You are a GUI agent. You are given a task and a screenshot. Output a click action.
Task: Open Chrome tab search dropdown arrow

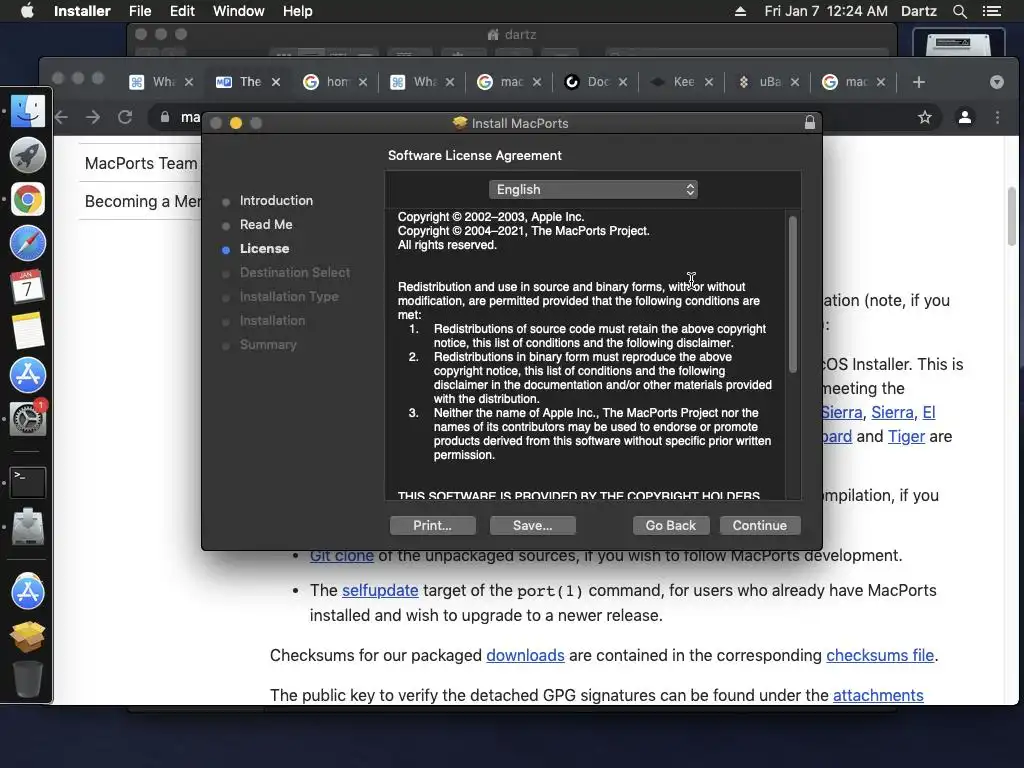(997, 82)
